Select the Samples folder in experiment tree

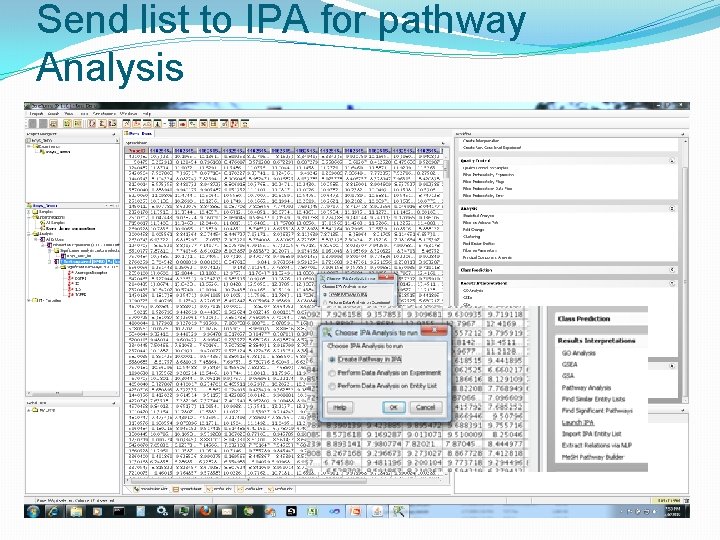(42, 212)
